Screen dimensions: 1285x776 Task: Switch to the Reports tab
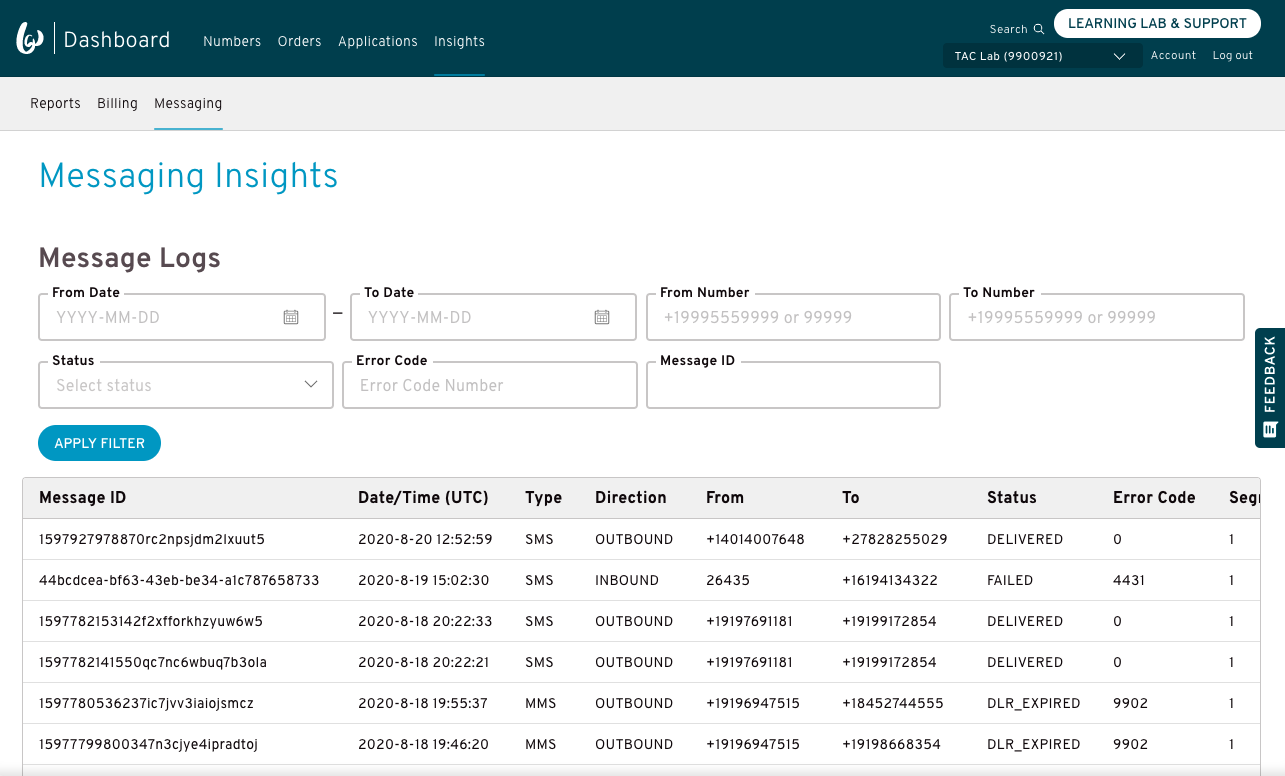(x=55, y=103)
